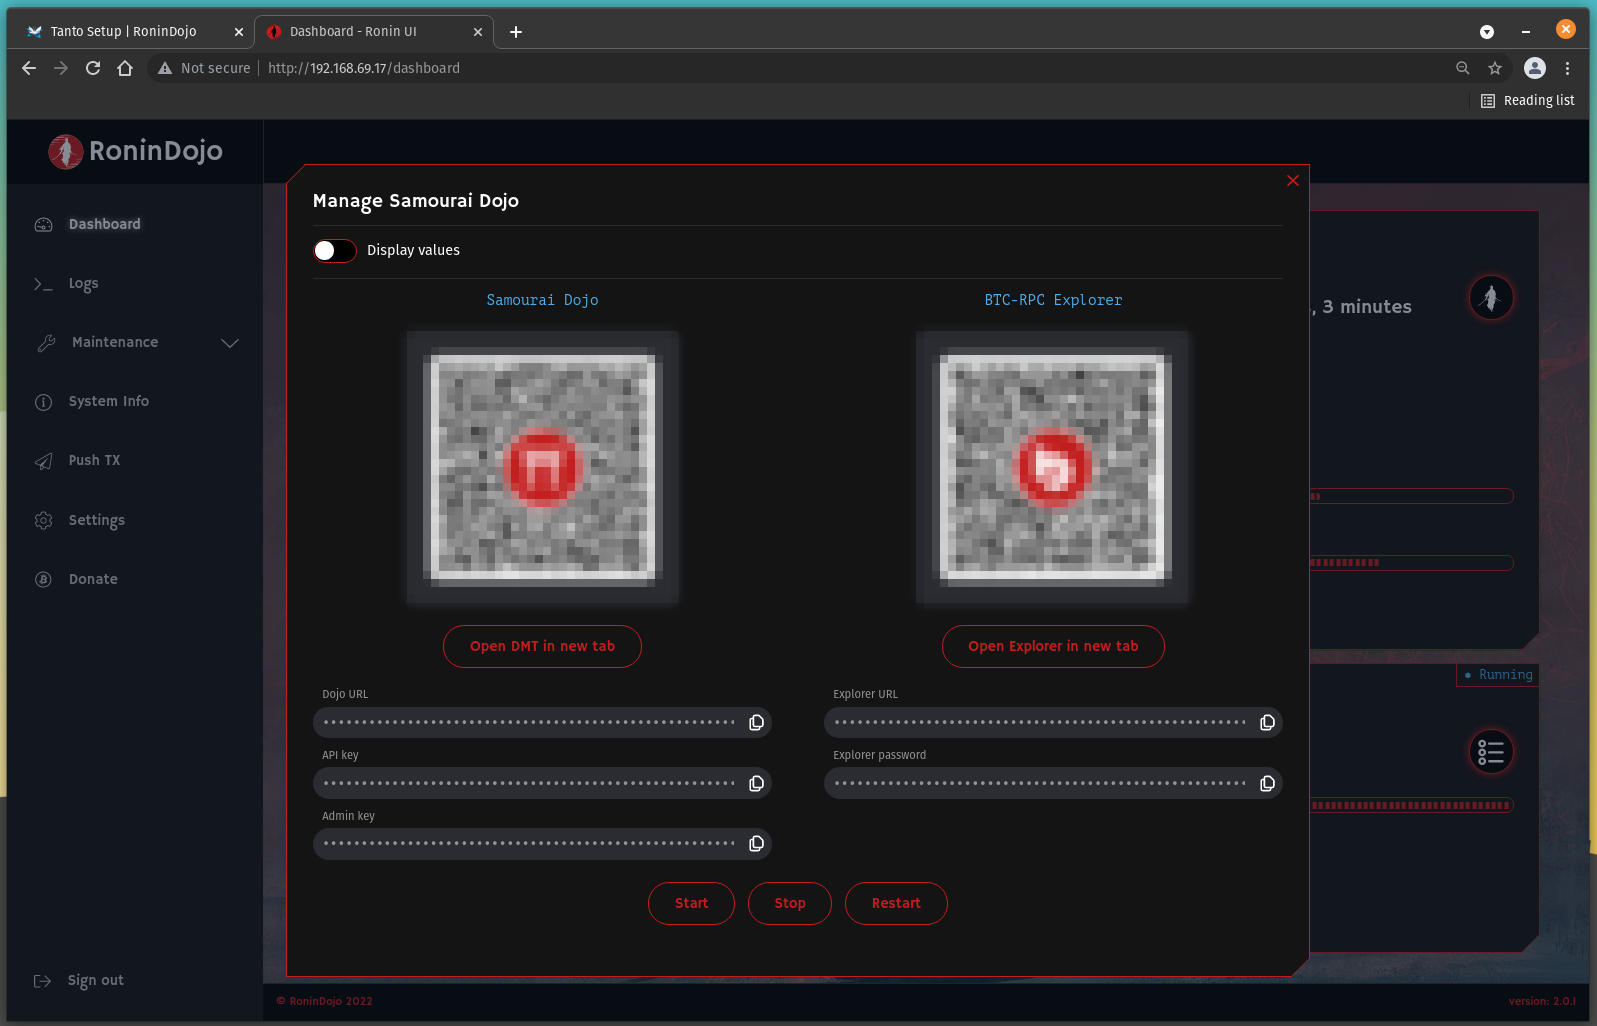Click Open Explorer in new tab
The image size is (1597, 1026).
[1053, 646]
